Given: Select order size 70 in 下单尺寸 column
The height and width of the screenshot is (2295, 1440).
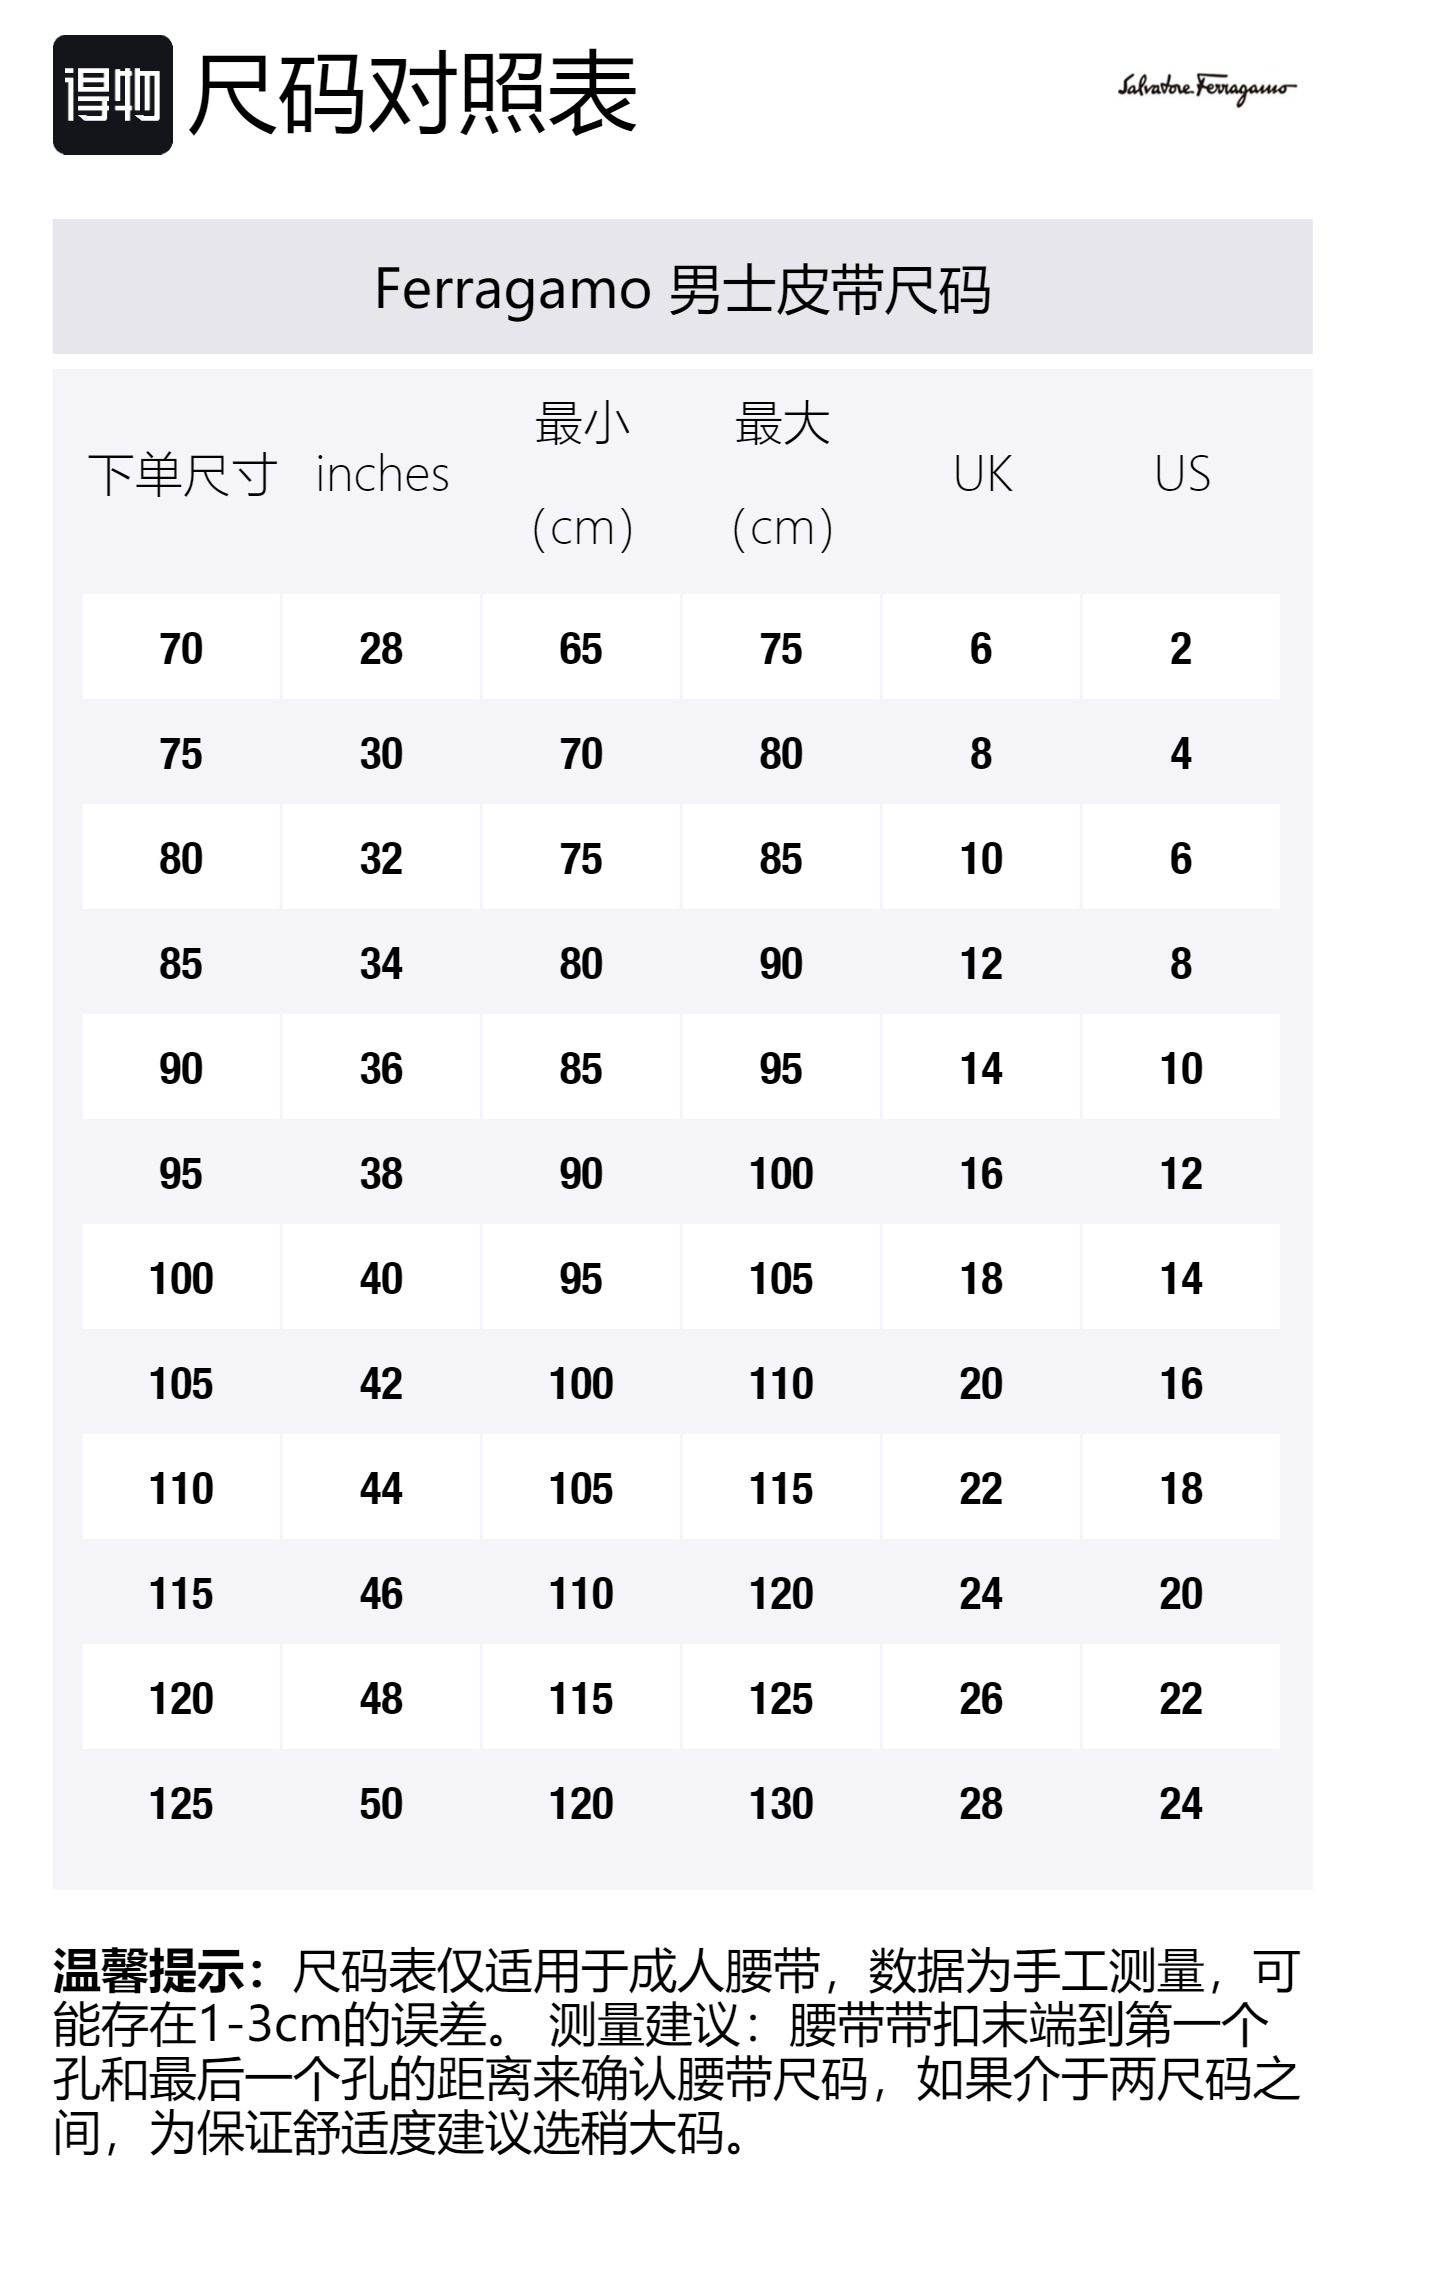Looking at the screenshot, I should (x=181, y=649).
